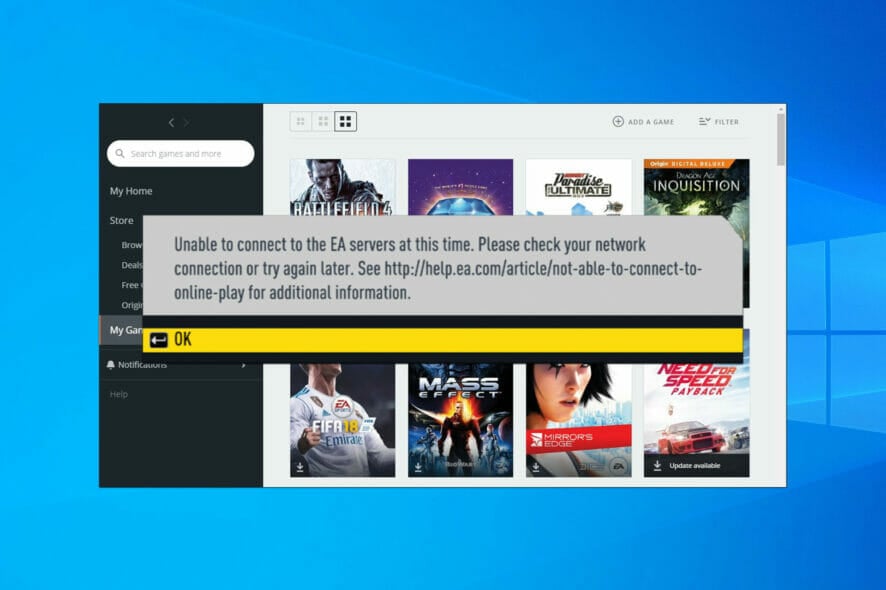Open the Dragon Age Inquisition tile
This screenshot has height=590, width=886.
coord(696,187)
